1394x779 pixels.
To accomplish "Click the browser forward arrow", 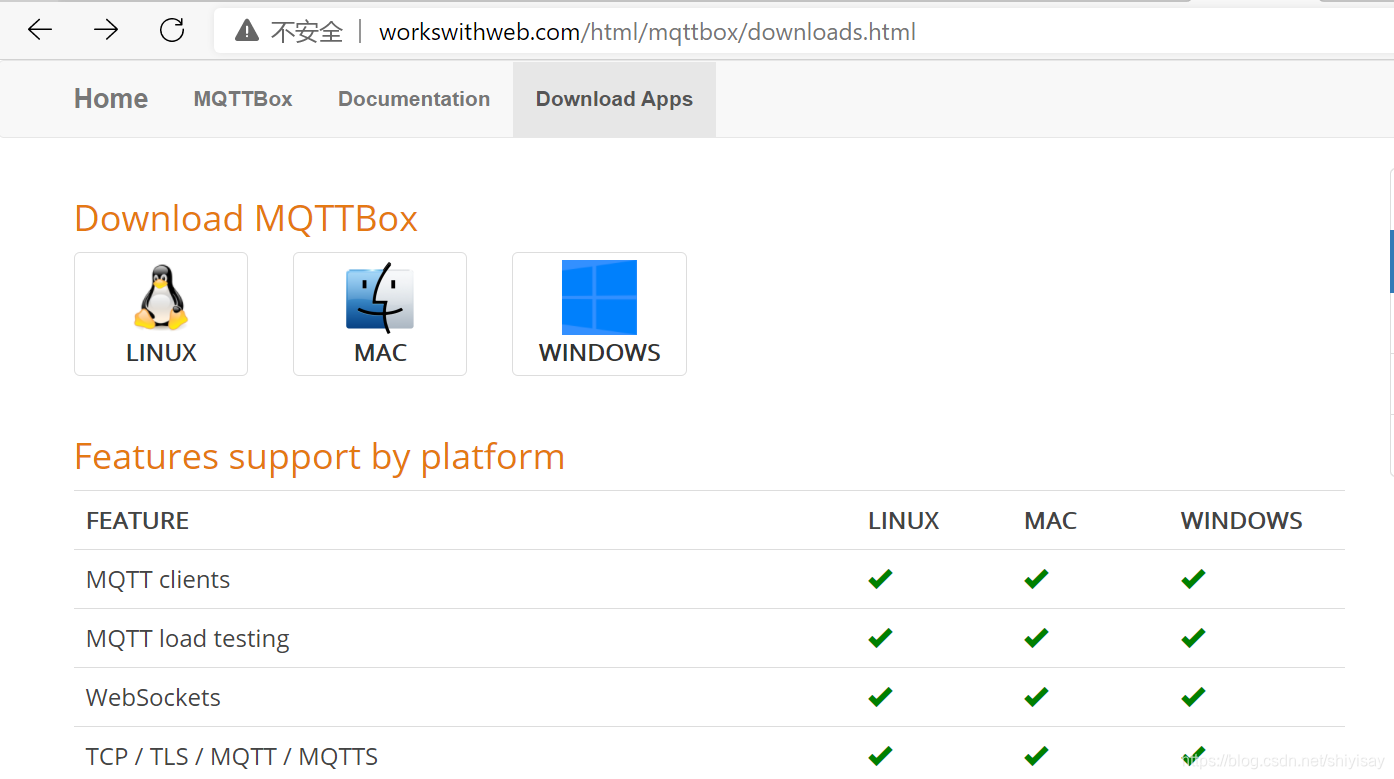I will click(x=106, y=30).
